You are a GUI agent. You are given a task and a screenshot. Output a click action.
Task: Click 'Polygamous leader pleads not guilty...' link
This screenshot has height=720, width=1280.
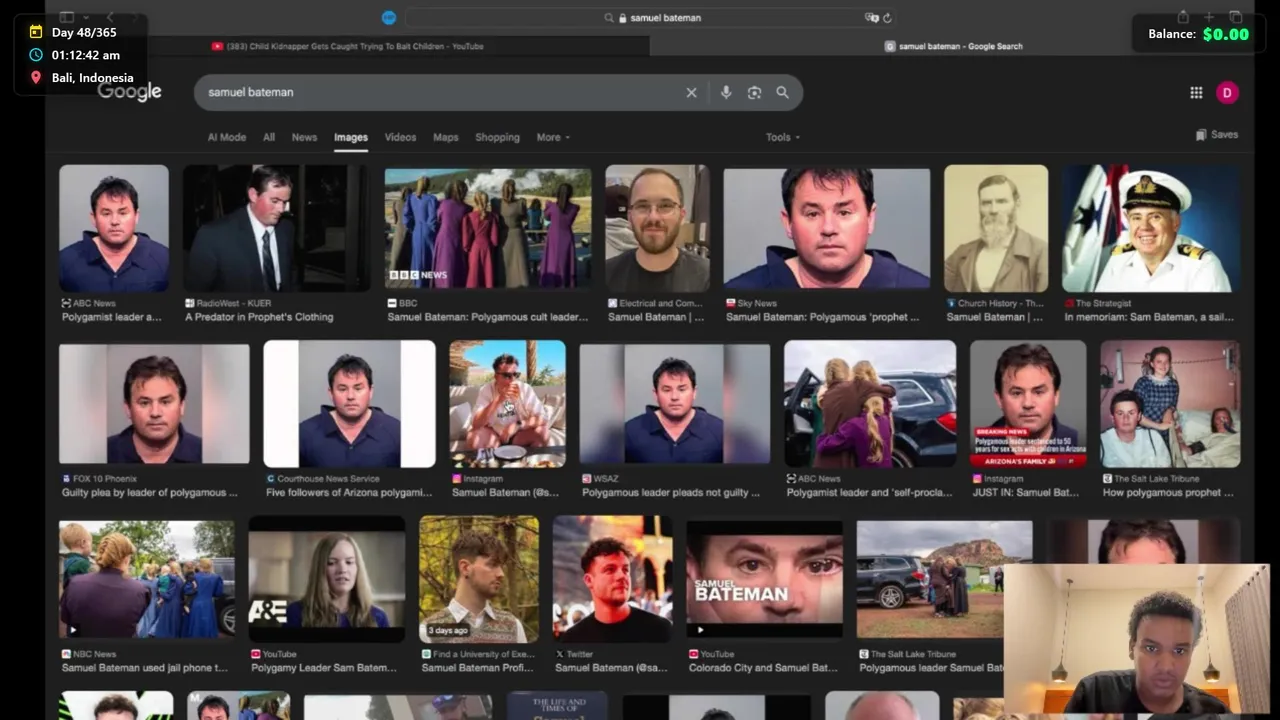(671, 493)
